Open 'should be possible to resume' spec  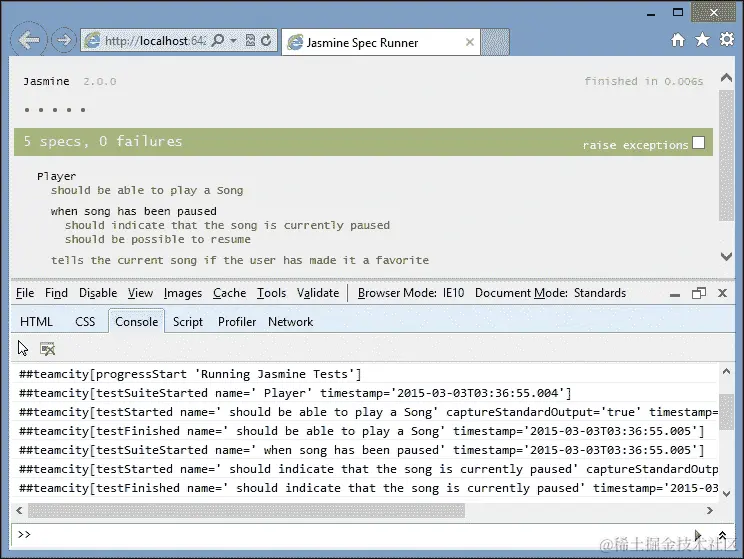tap(158, 239)
